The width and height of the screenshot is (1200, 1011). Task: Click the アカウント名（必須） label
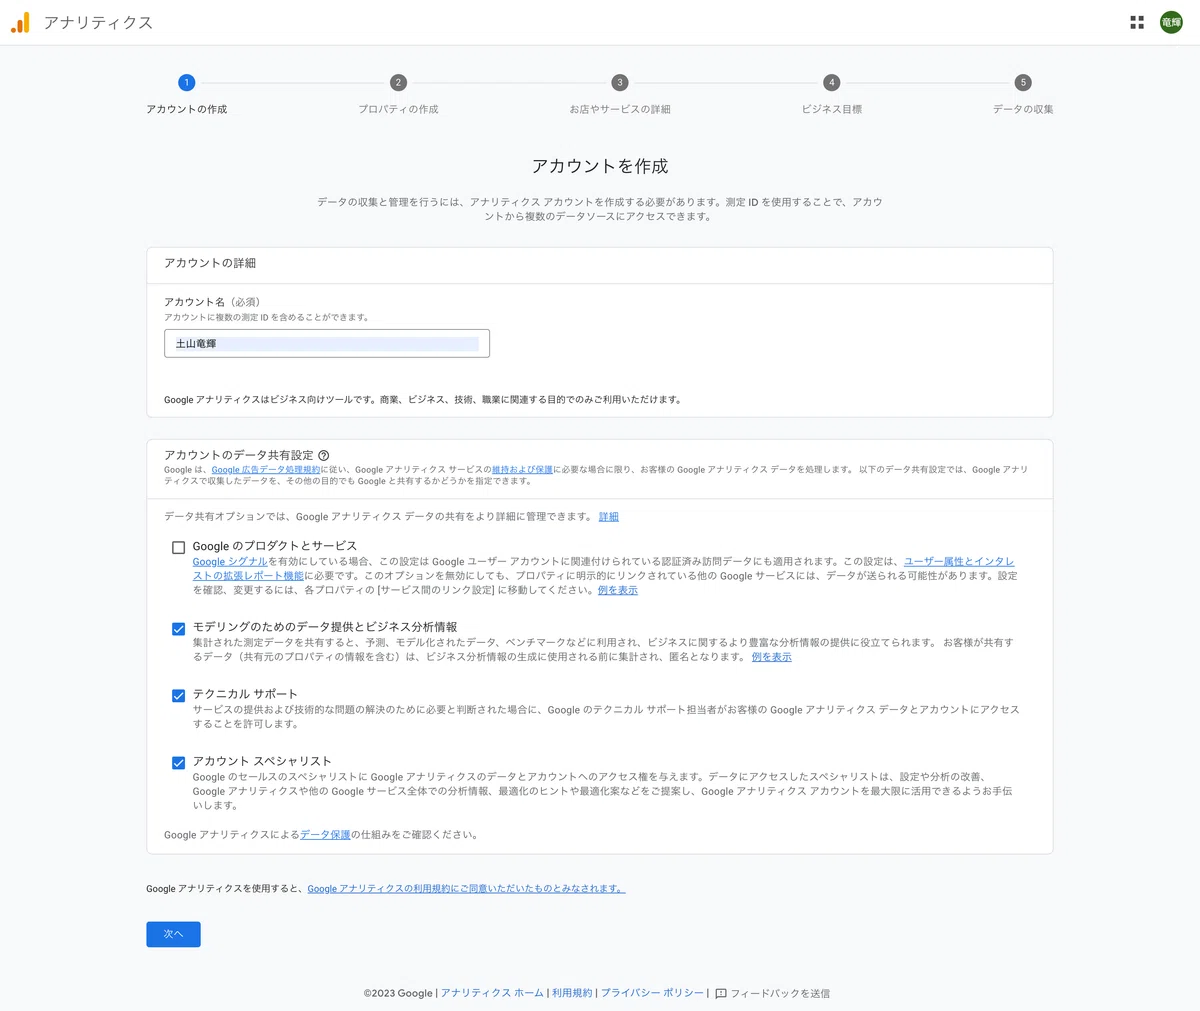[214, 302]
